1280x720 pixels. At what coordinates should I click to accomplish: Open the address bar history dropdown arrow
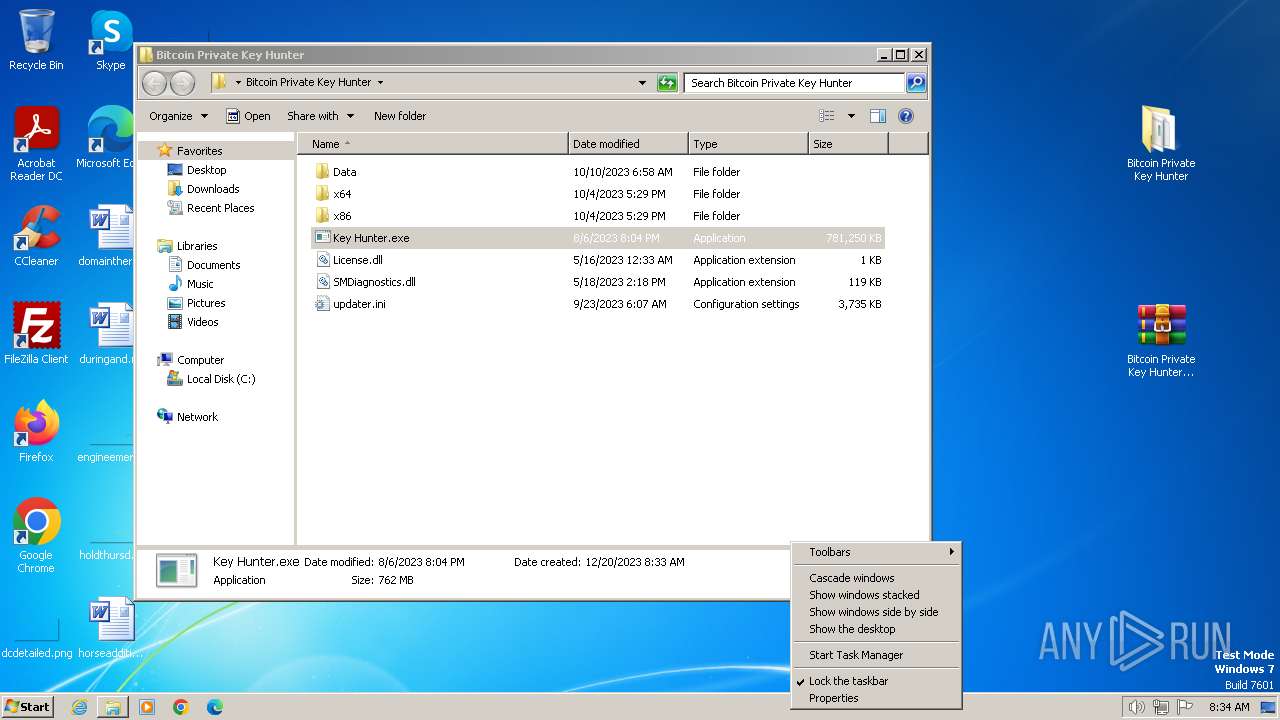click(x=642, y=83)
